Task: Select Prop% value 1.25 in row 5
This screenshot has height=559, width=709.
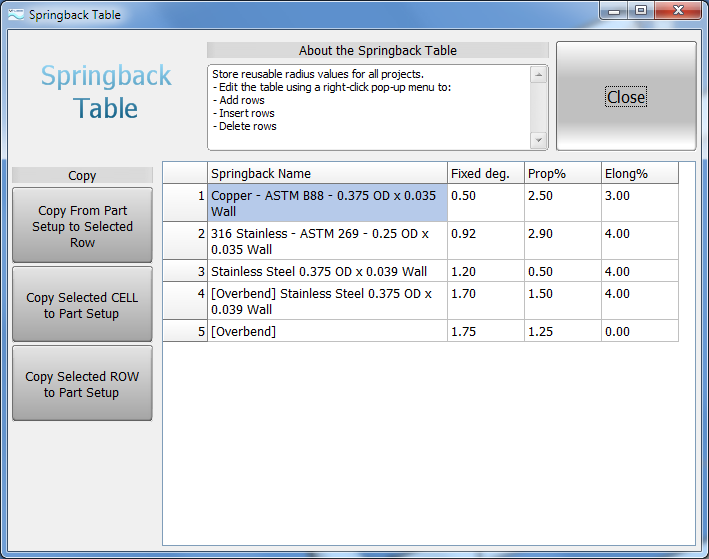Action: [x=562, y=331]
